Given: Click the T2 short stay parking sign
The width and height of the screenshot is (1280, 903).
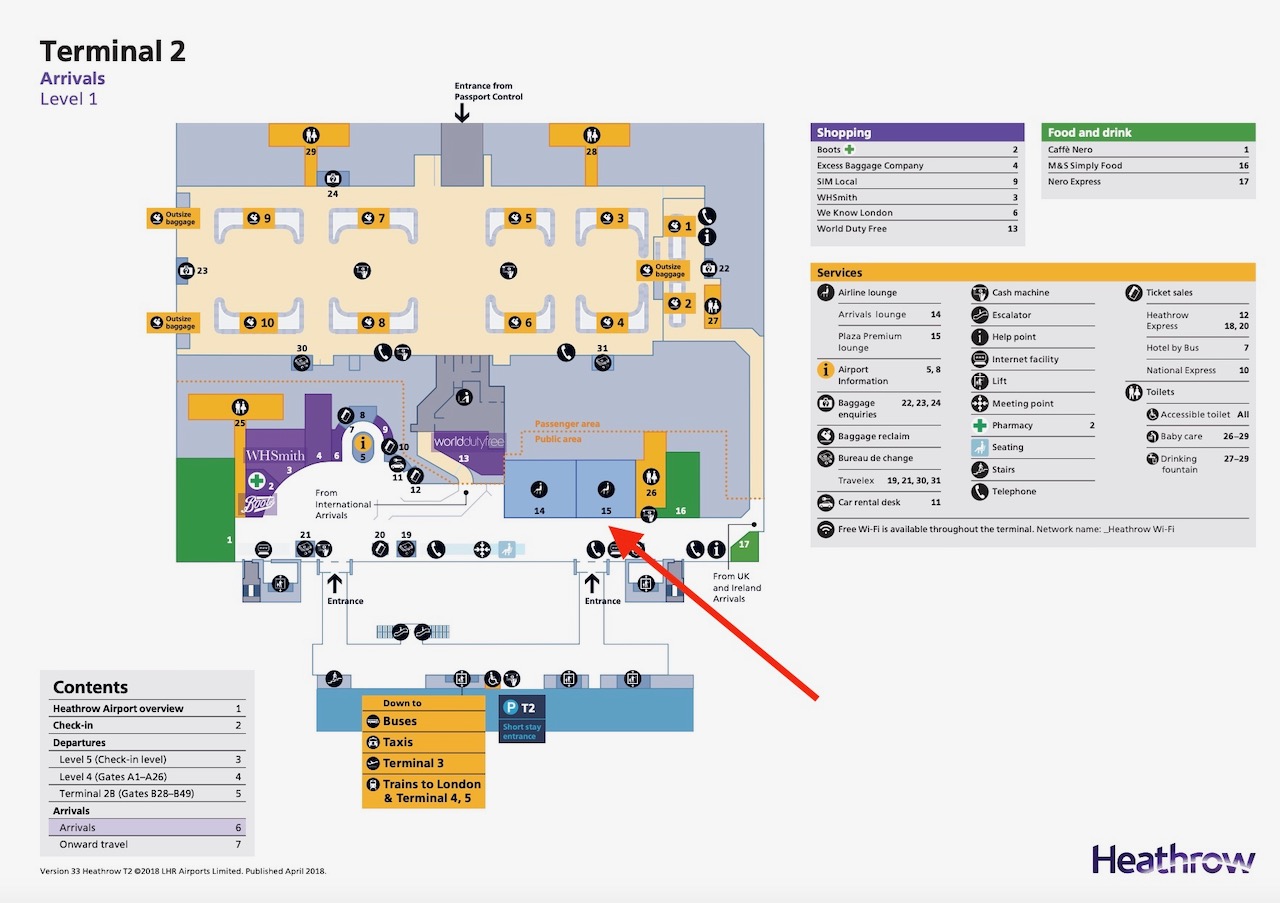Looking at the screenshot, I should pos(522,718).
